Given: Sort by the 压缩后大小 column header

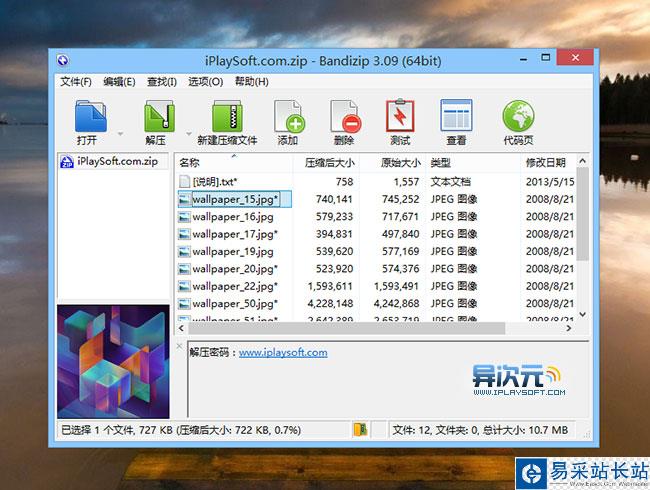Looking at the screenshot, I should [327, 163].
